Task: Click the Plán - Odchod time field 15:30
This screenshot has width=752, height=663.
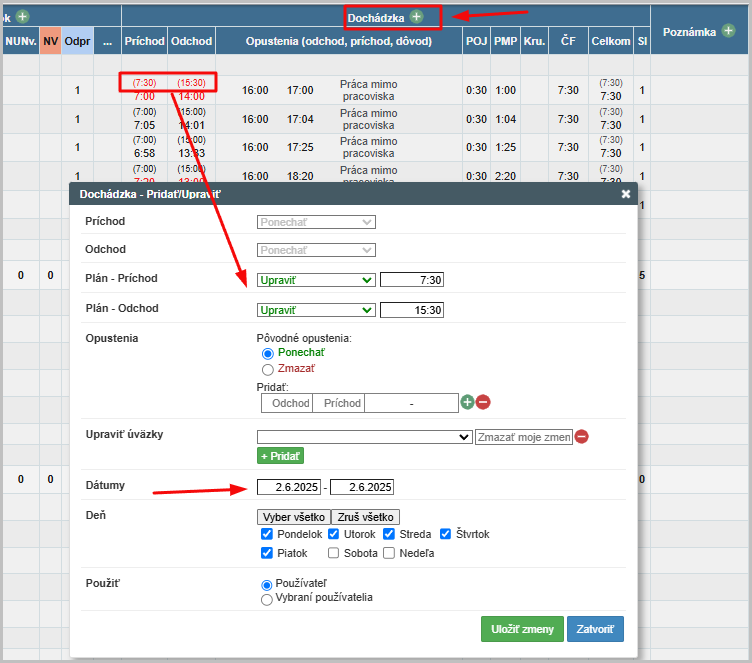Action: [412, 310]
